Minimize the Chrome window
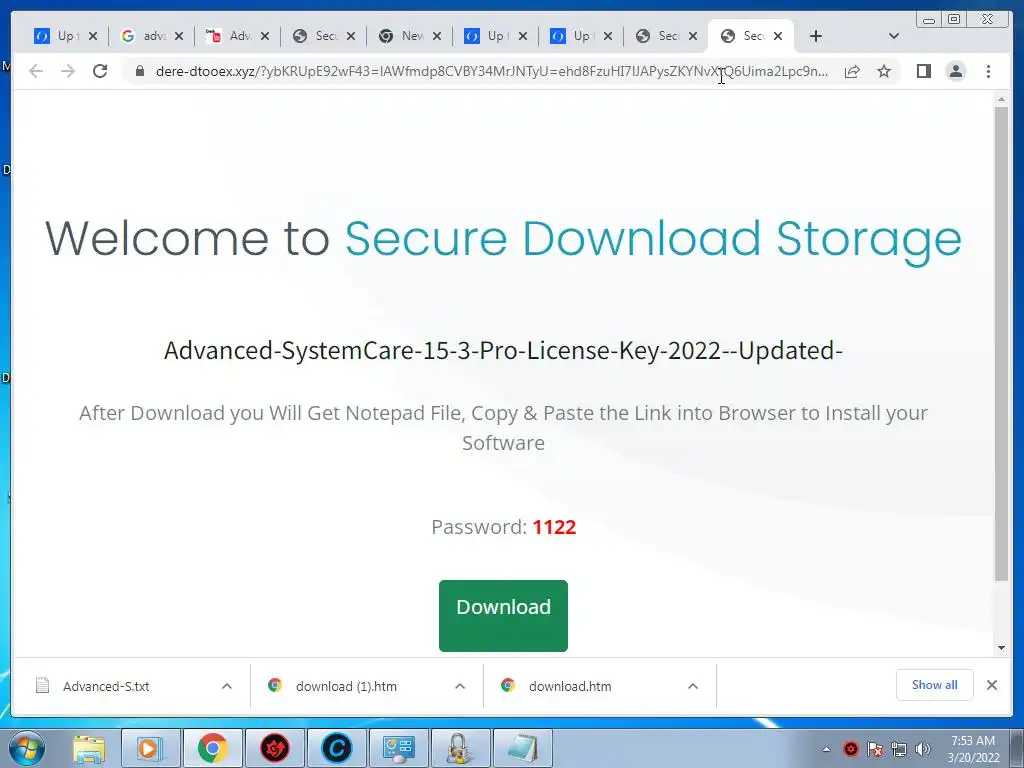This screenshot has height=768, width=1024. (x=929, y=20)
